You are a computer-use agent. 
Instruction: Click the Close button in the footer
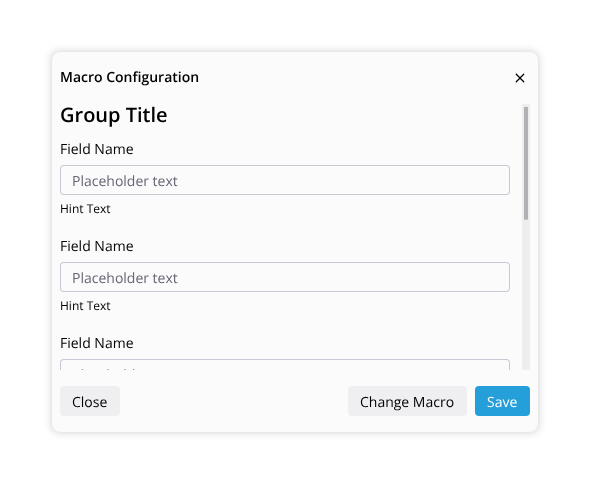coord(90,401)
